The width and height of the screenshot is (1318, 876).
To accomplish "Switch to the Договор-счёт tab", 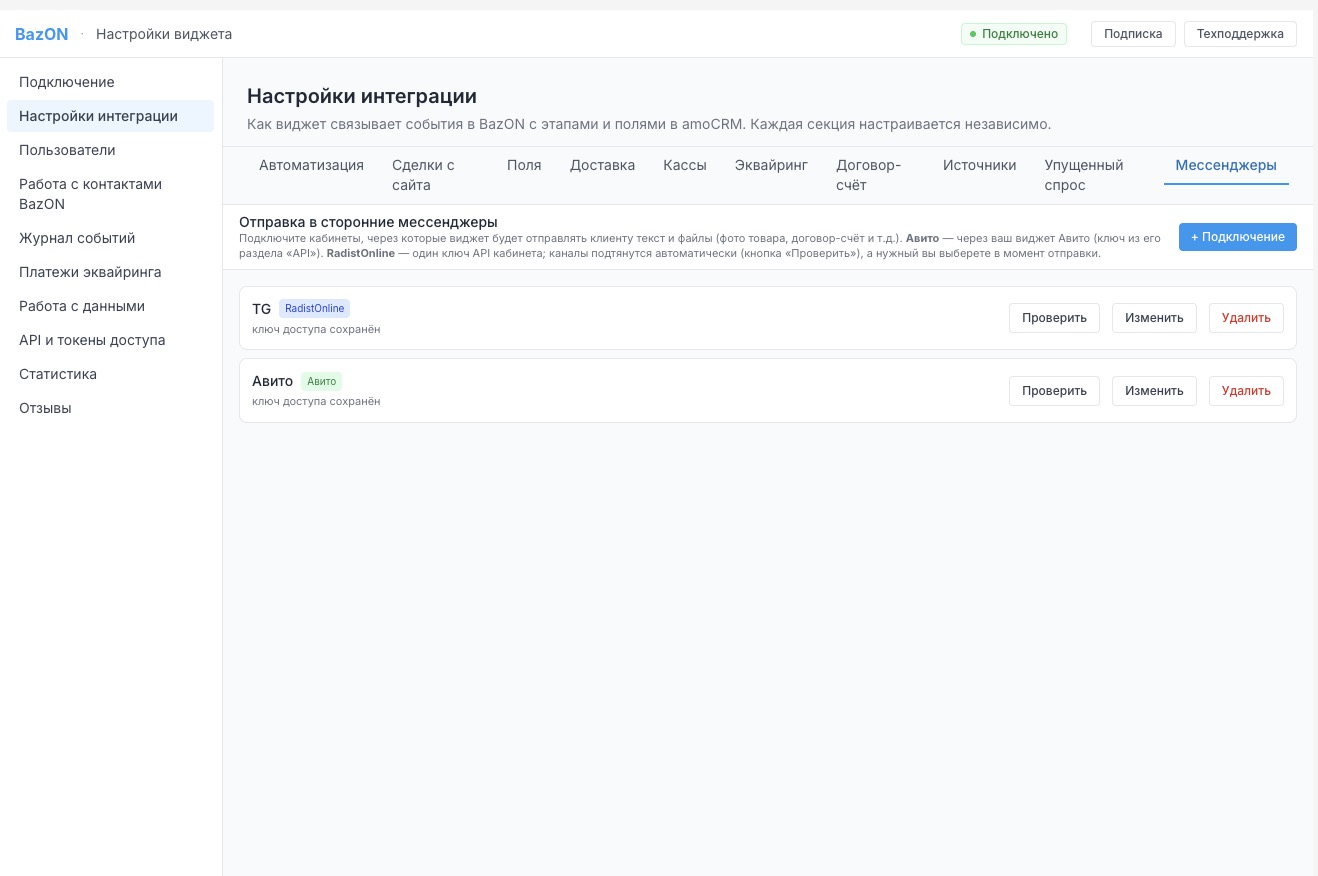I will 875,175.
